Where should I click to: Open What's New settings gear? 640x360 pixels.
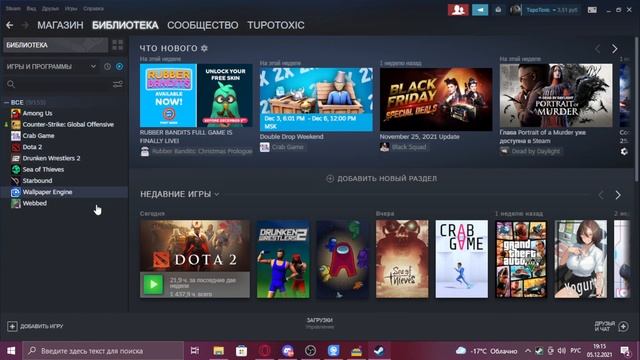[x=204, y=48]
